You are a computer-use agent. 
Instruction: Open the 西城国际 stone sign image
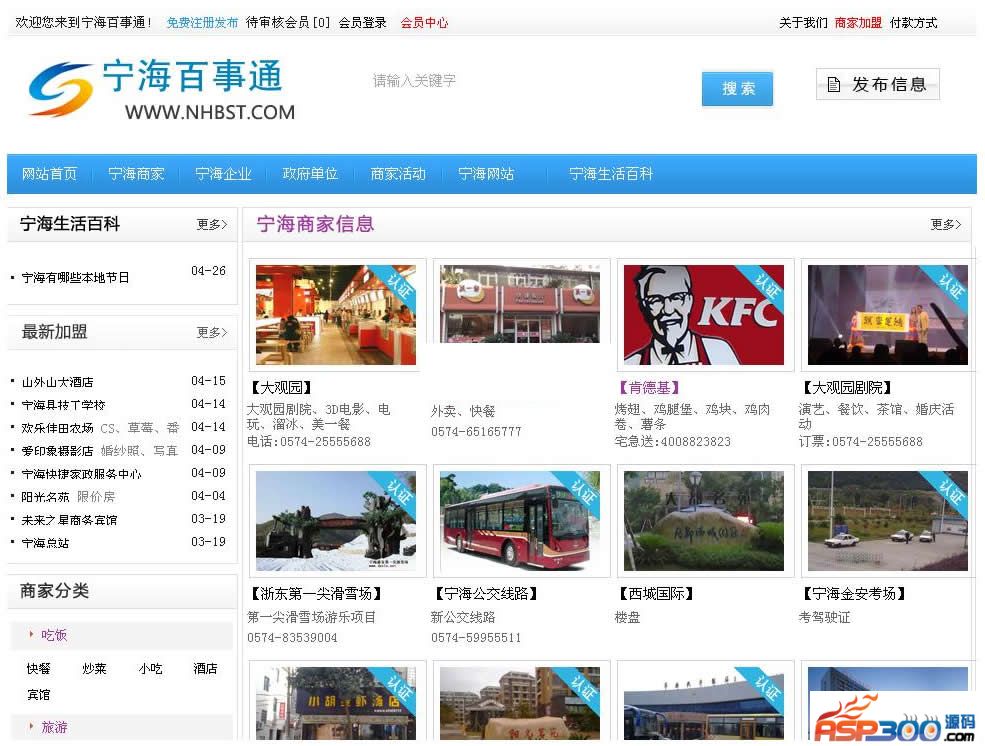(x=704, y=520)
